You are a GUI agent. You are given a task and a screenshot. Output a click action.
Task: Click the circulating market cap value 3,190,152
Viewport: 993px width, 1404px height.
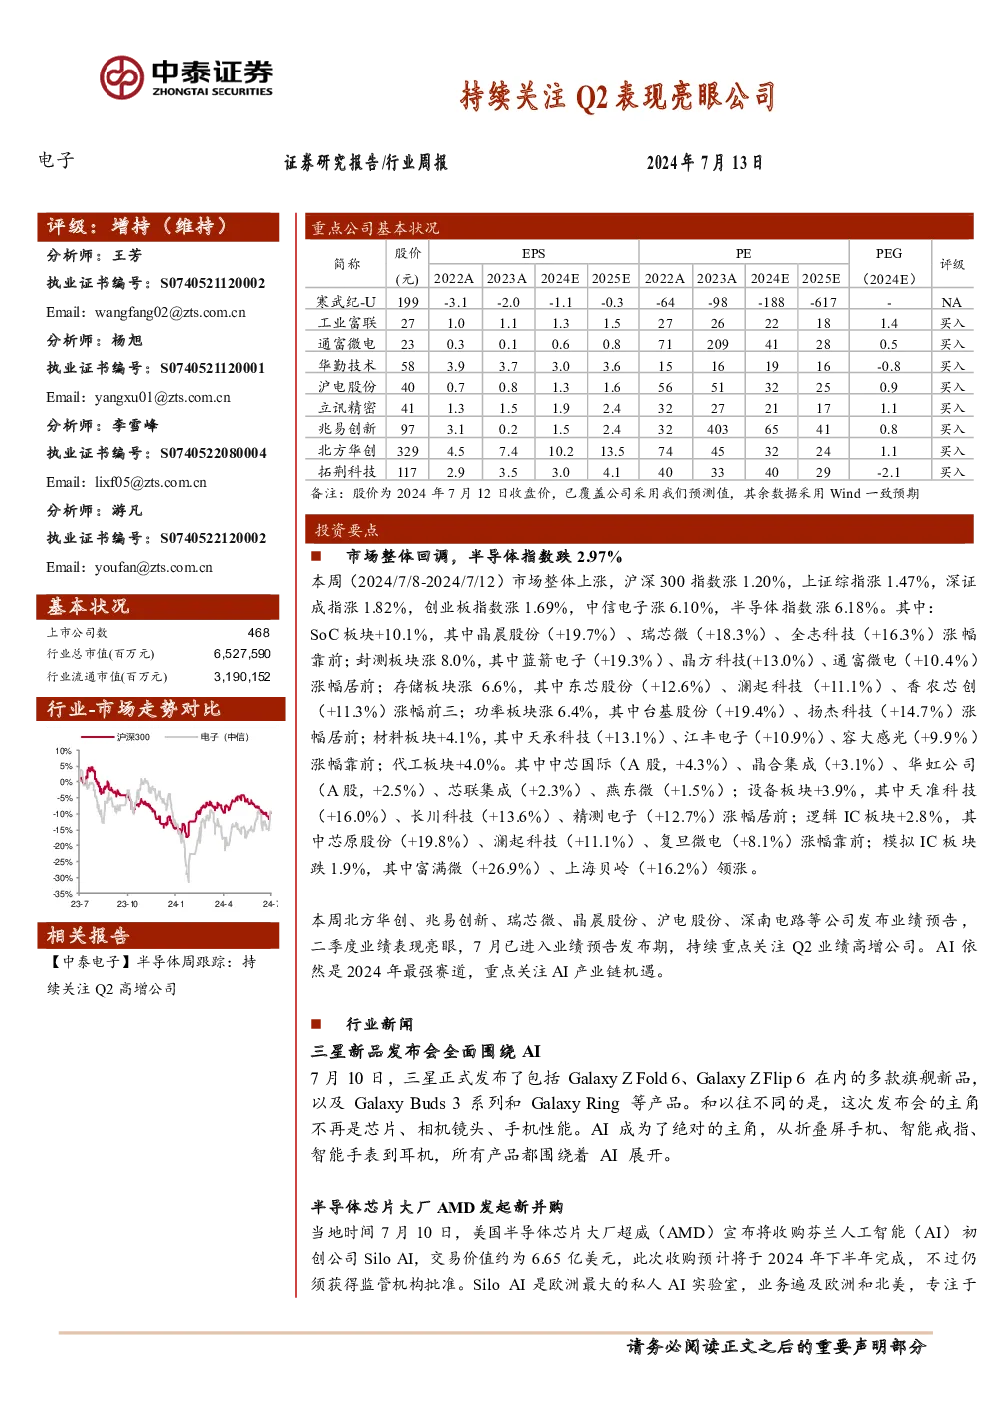242,676
